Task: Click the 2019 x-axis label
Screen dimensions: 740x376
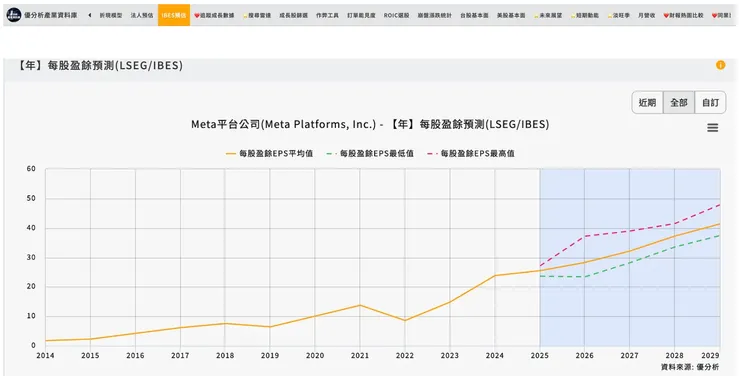Action: [270, 355]
